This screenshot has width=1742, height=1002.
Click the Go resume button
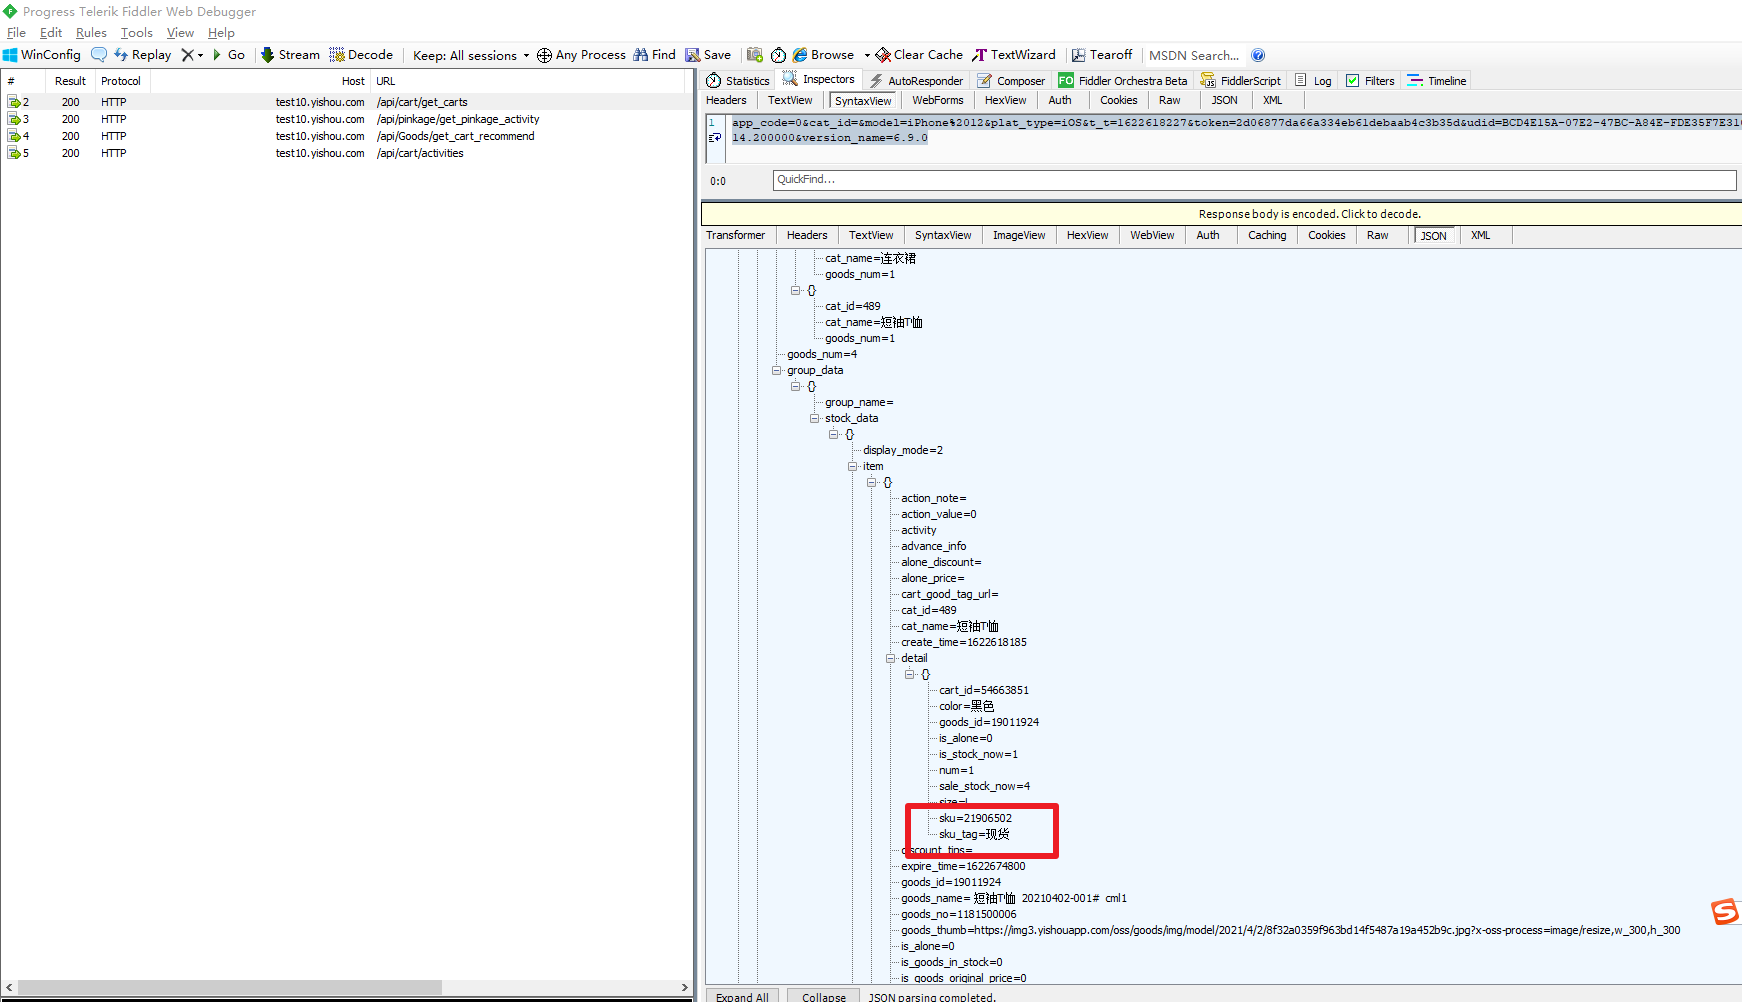click(229, 55)
